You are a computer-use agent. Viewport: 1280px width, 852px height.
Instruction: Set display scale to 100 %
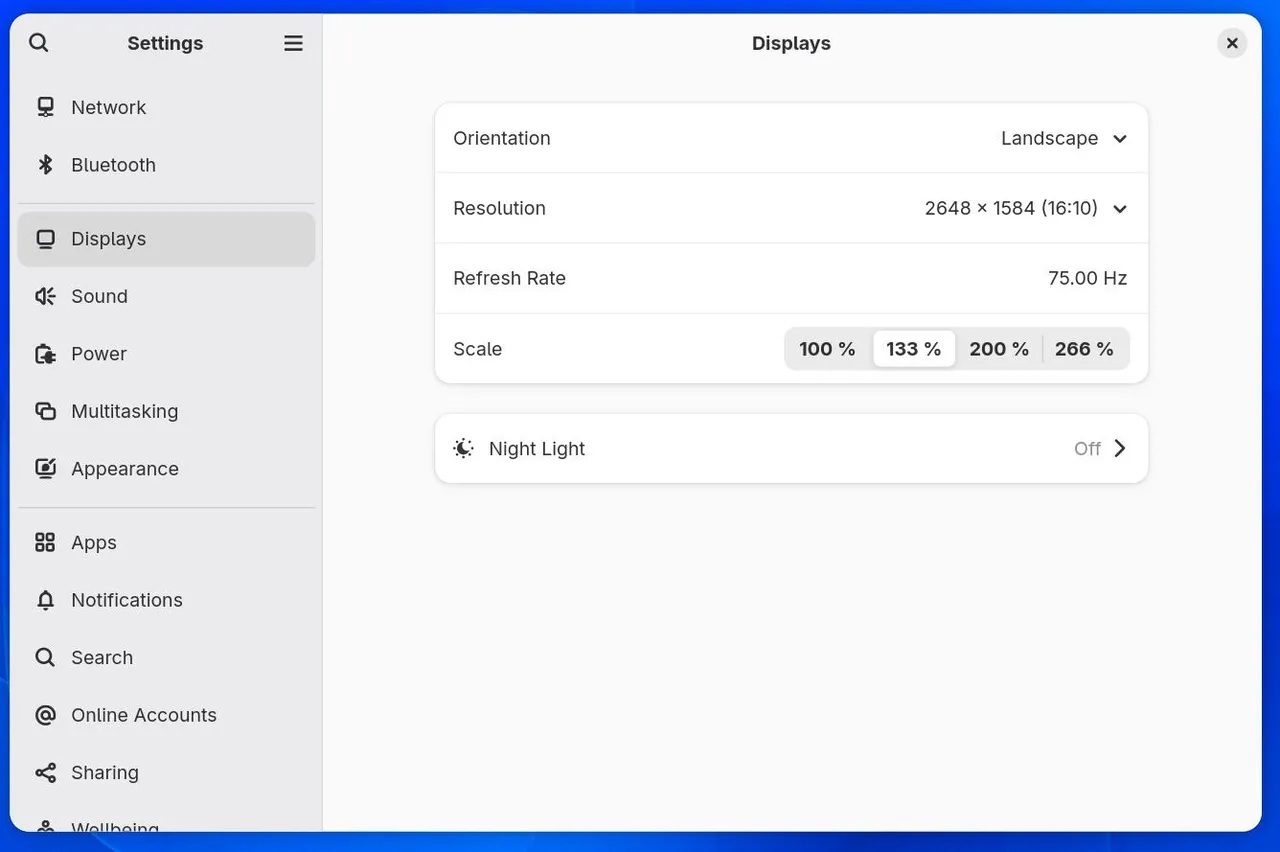[827, 349]
